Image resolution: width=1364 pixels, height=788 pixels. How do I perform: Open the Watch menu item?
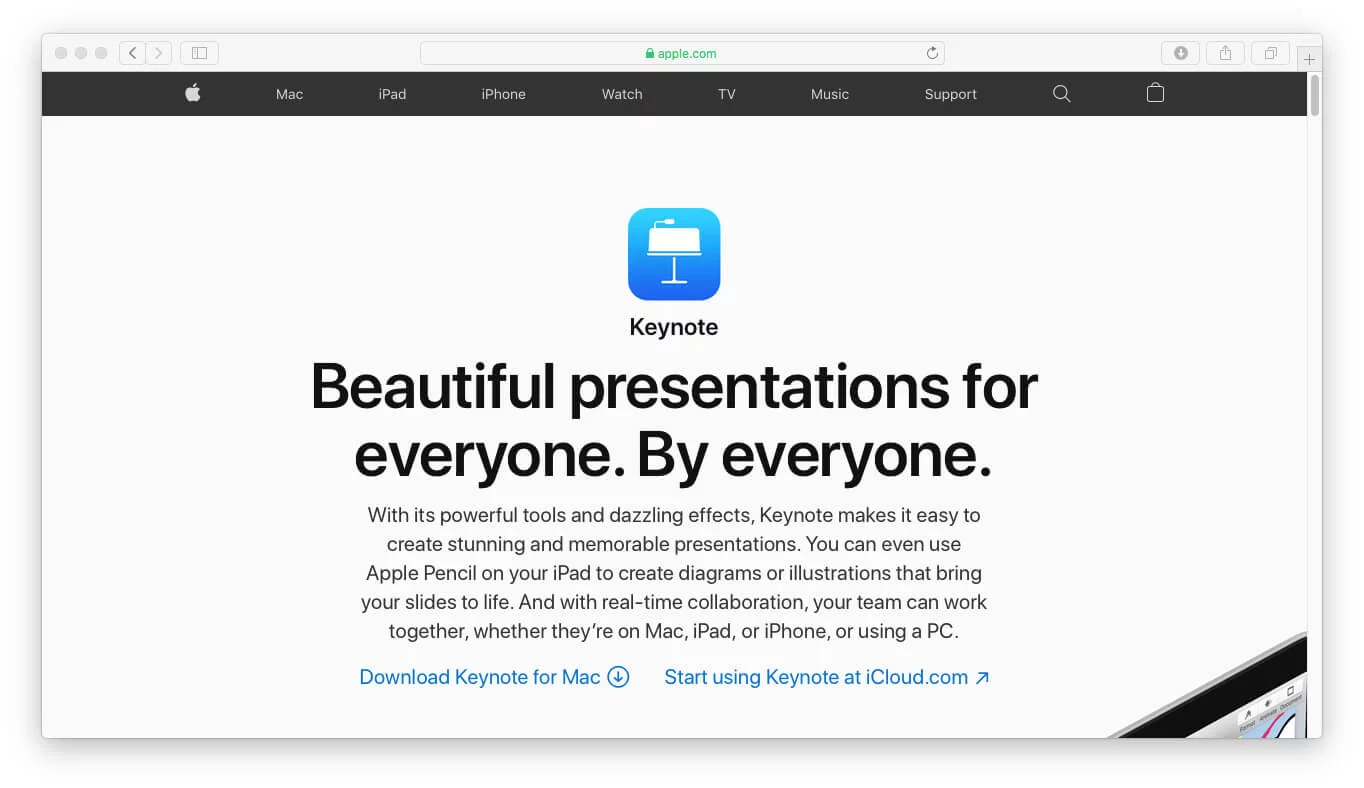(x=622, y=94)
